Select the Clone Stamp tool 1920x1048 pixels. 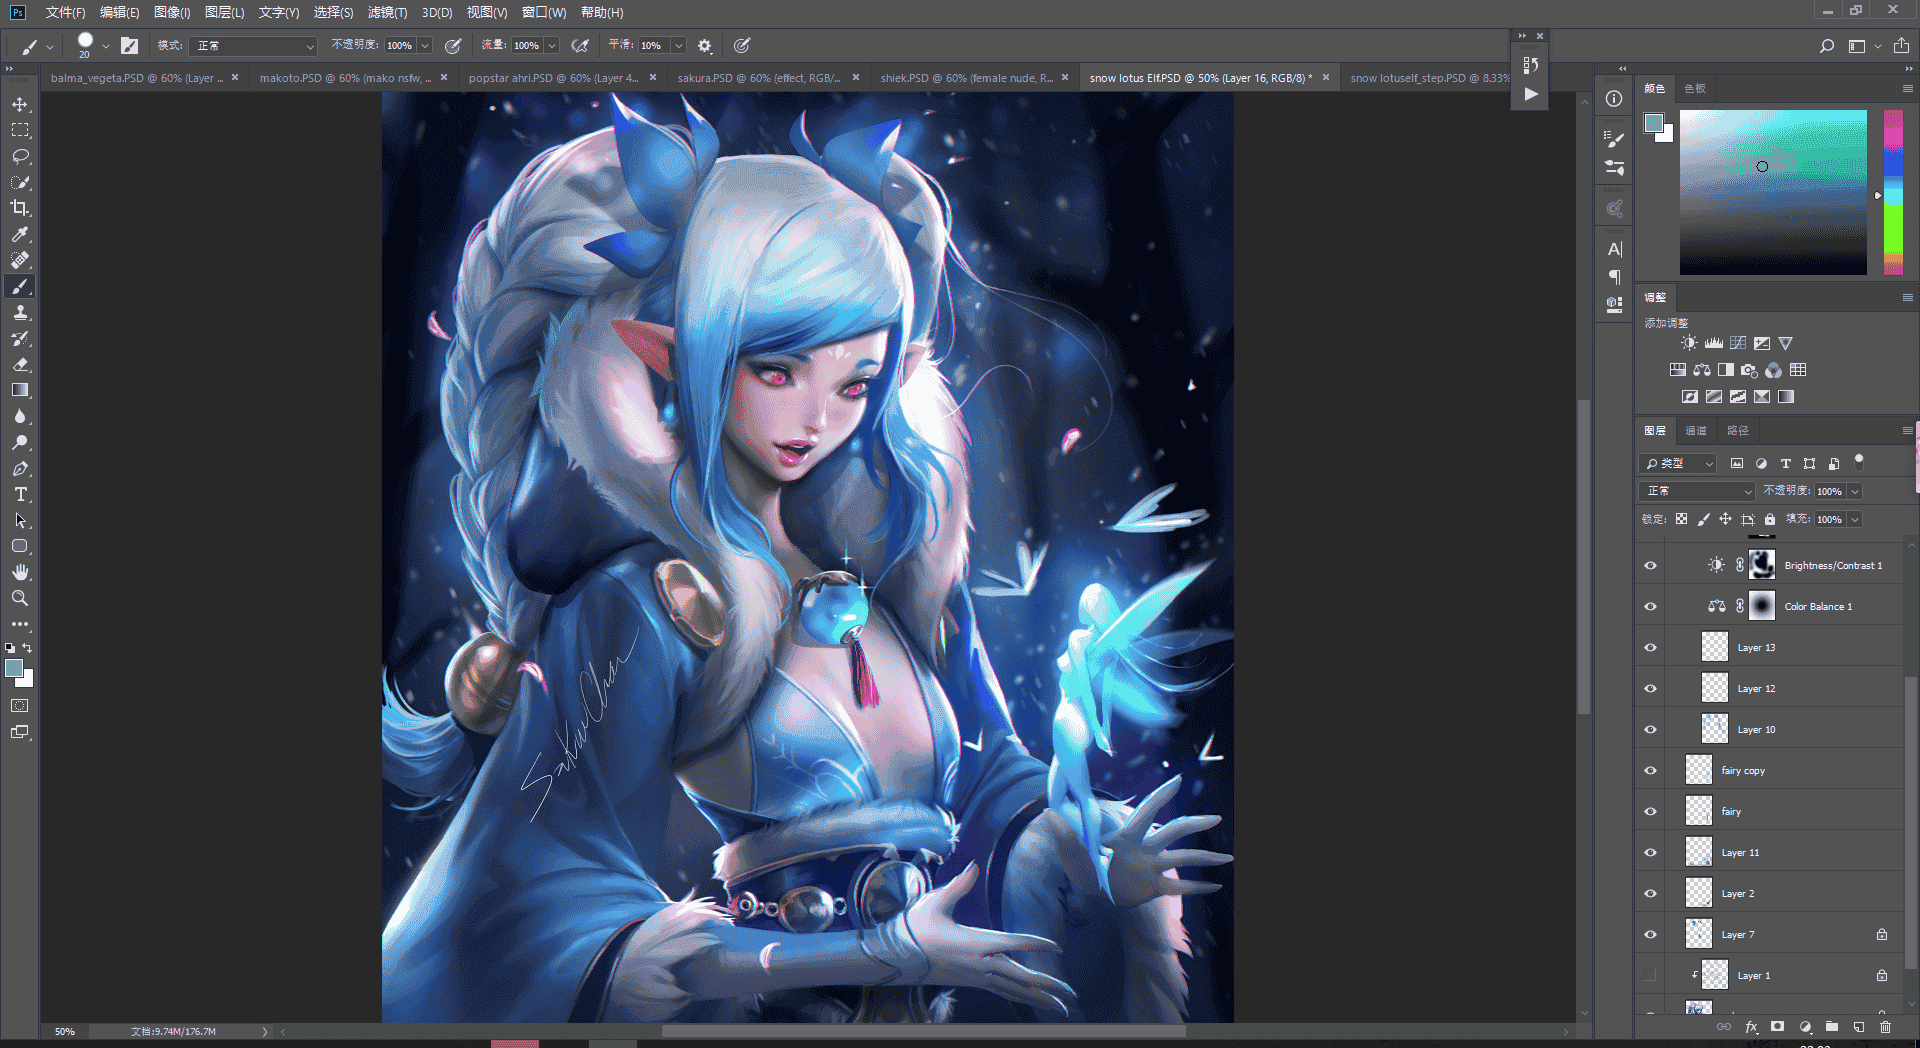tap(20, 312)
